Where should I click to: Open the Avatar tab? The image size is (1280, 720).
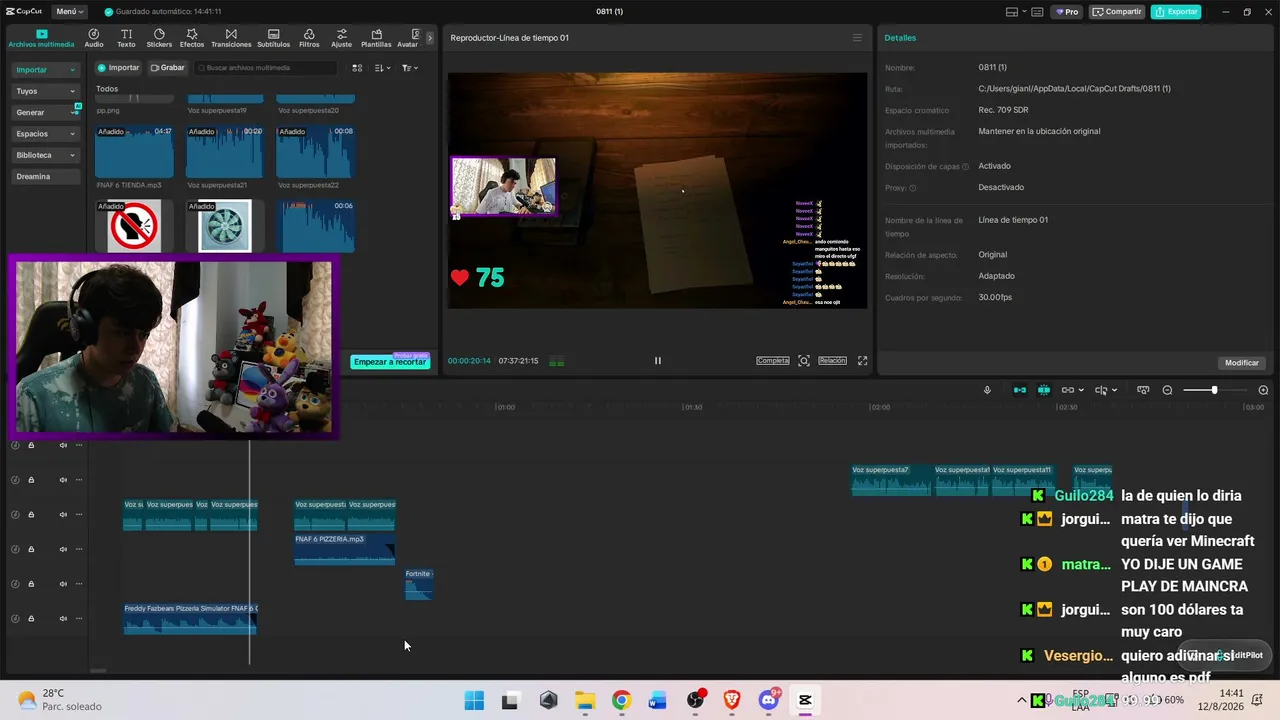[x=408, y=38]
